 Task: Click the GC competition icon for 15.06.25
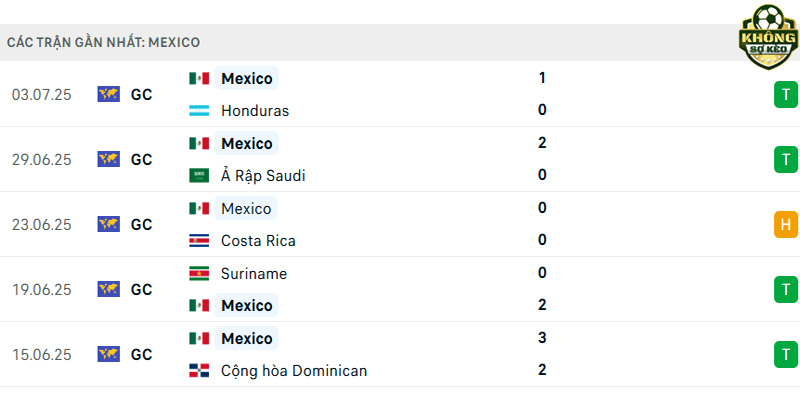click(109, 354)
